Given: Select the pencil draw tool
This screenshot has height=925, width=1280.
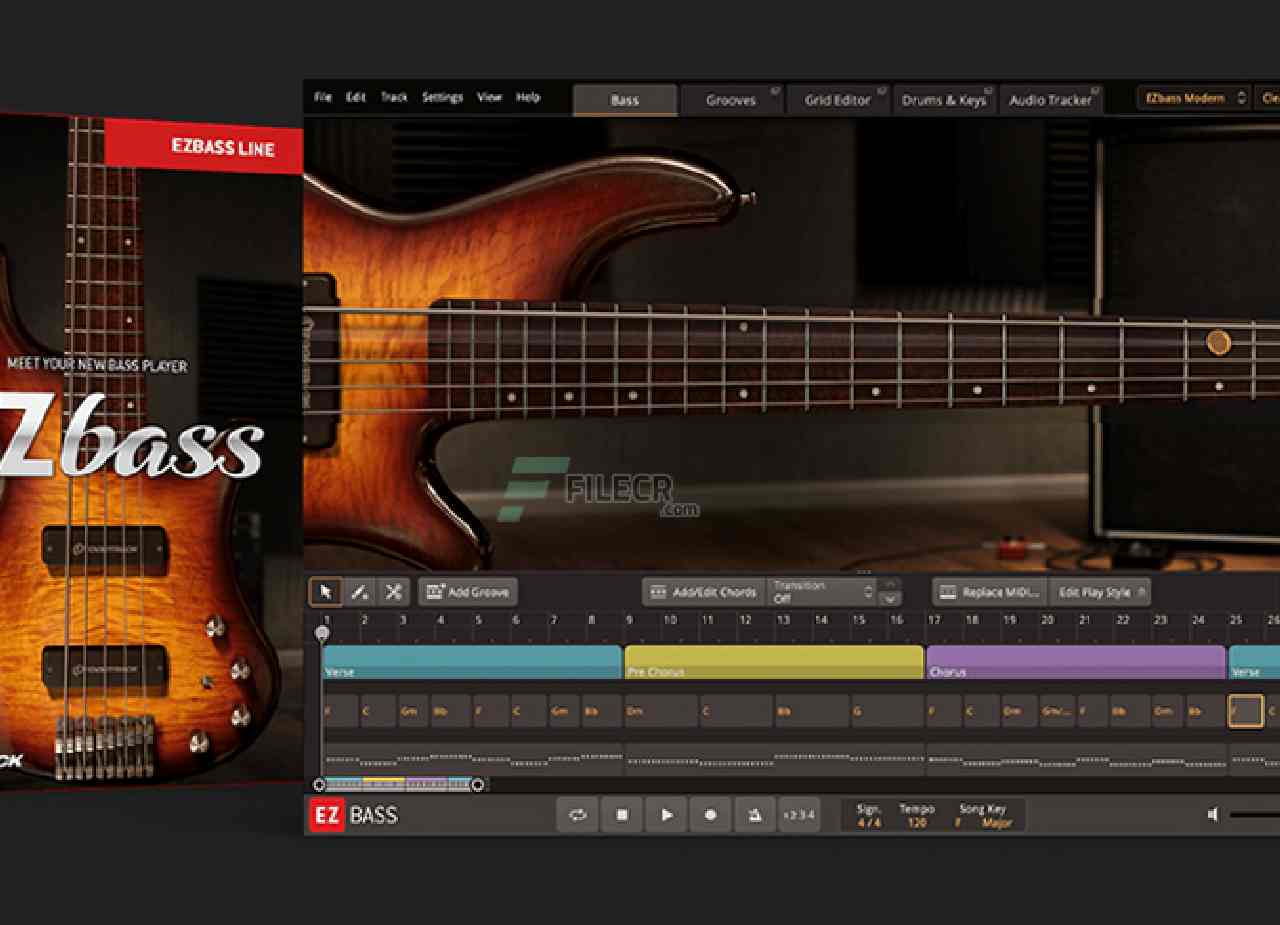Looking at the screenshot, I should tap(359, 592).
